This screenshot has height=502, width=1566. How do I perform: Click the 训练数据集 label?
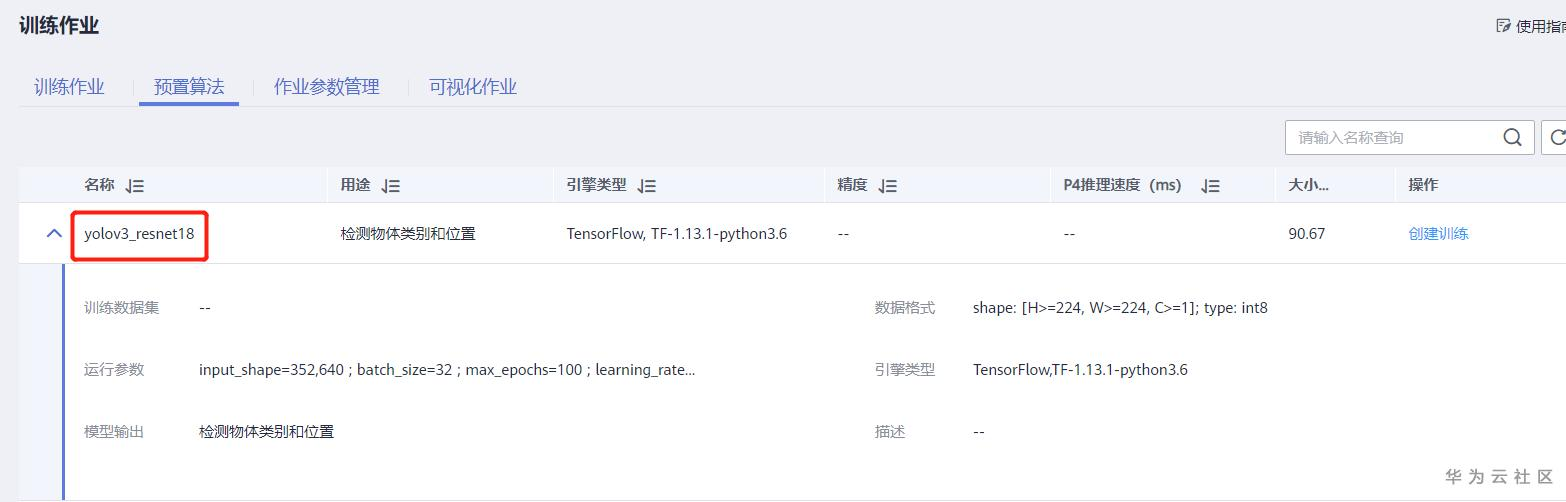pyautogui.click(x=121, y=308)
